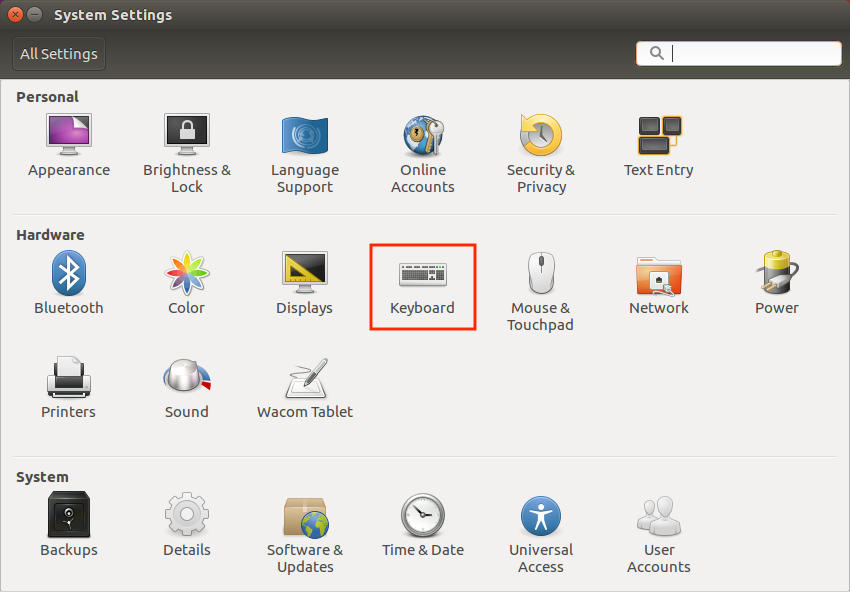
Task: Click the magnifier icon in search box
Action: 656,53
